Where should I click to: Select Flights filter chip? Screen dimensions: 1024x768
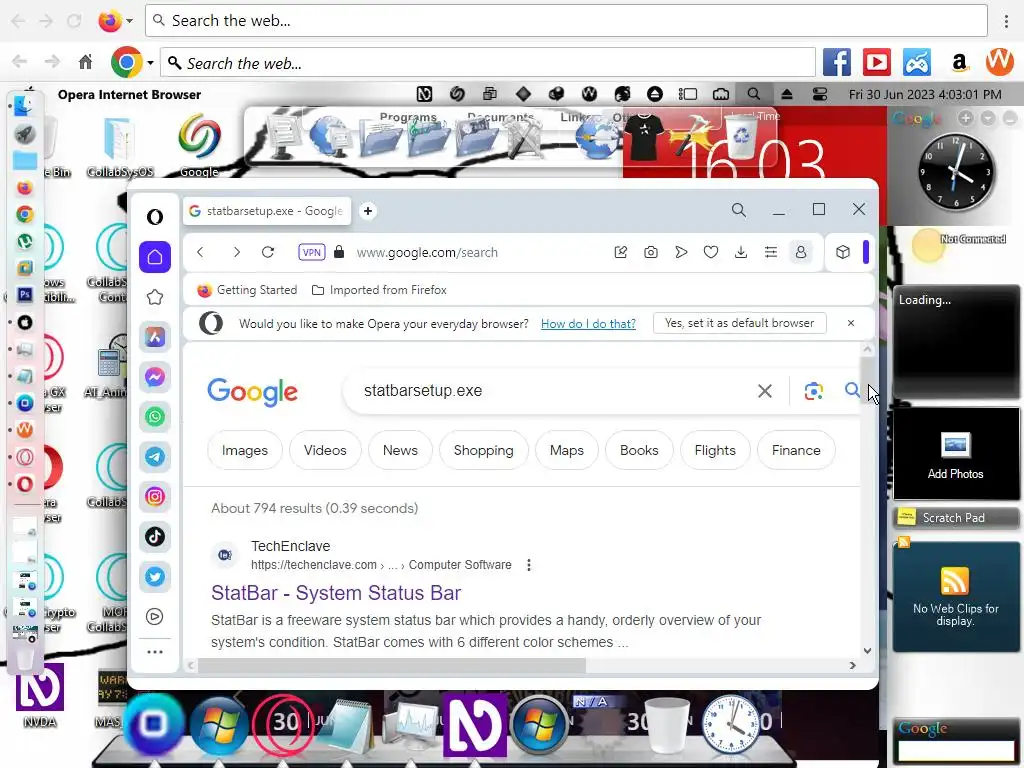(x=715, y=450)
